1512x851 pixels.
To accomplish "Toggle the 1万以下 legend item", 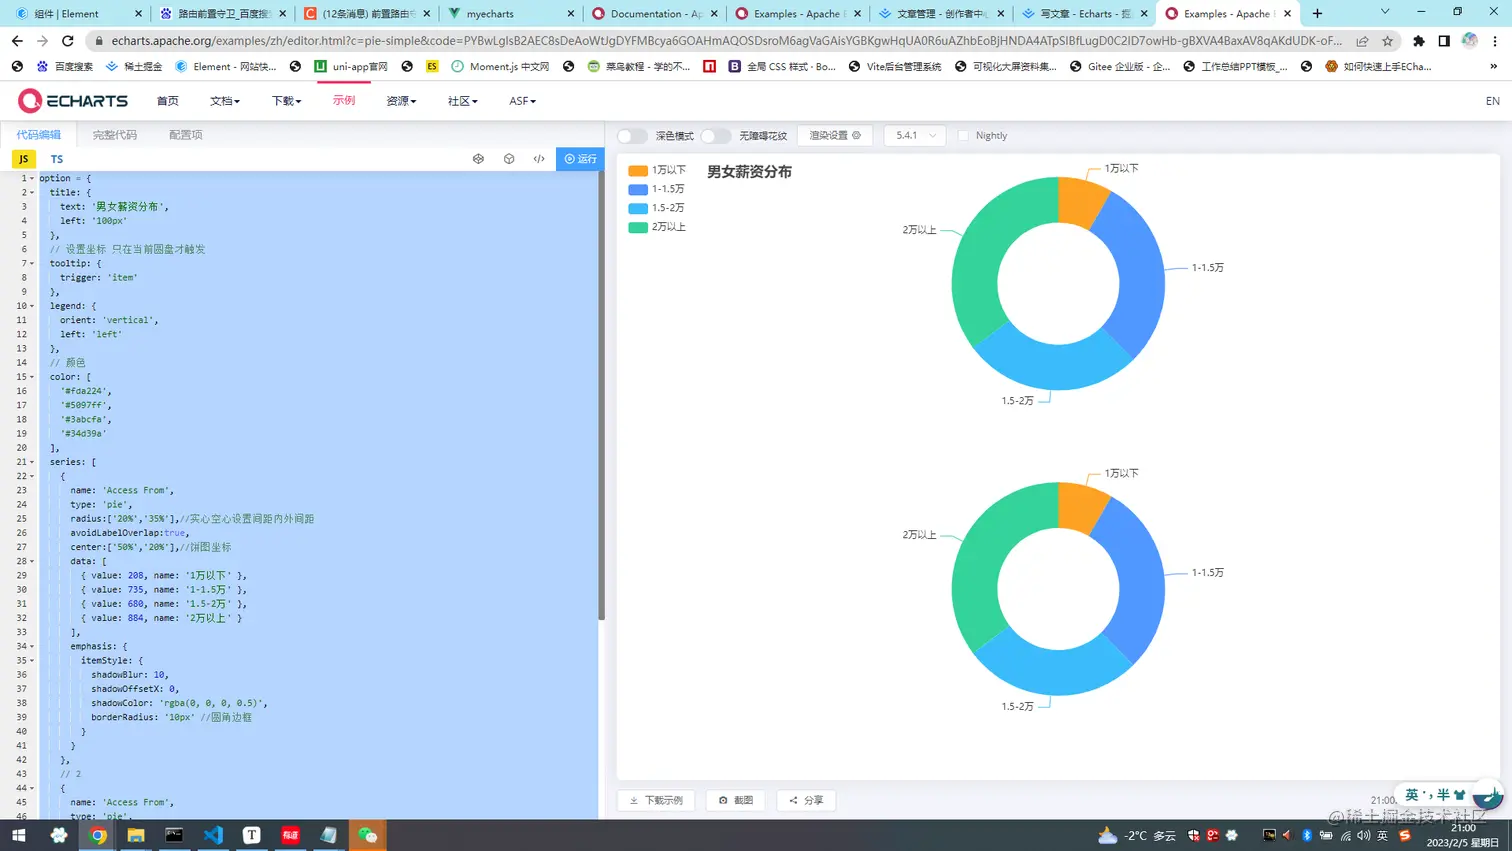I will click(x=657, y=170).
